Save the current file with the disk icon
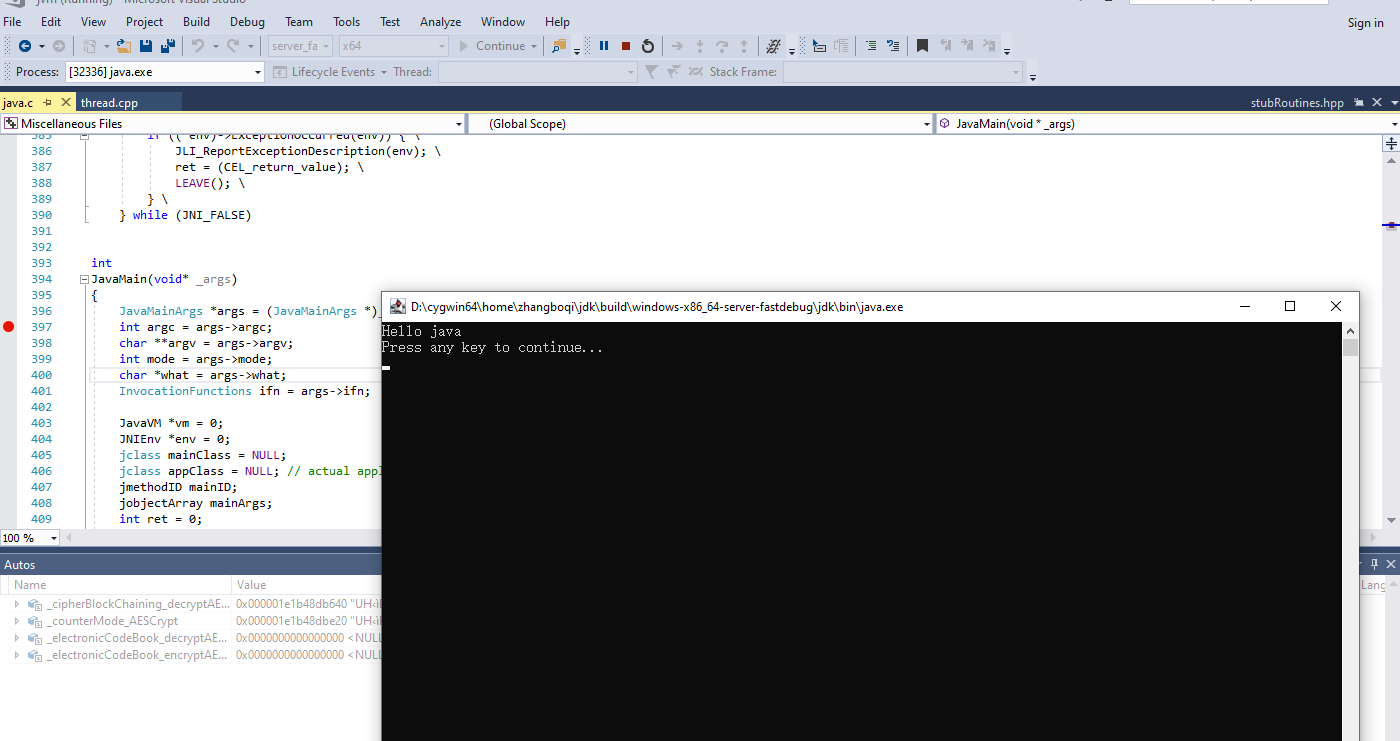Viewport: 1400px width, 741px height. coord(146,46)
